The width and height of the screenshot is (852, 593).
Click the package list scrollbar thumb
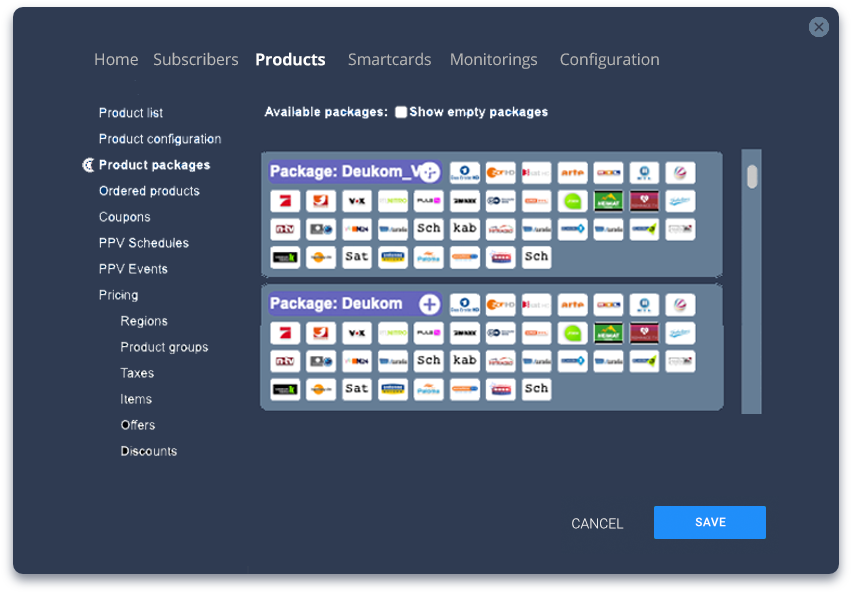point(752,177)
